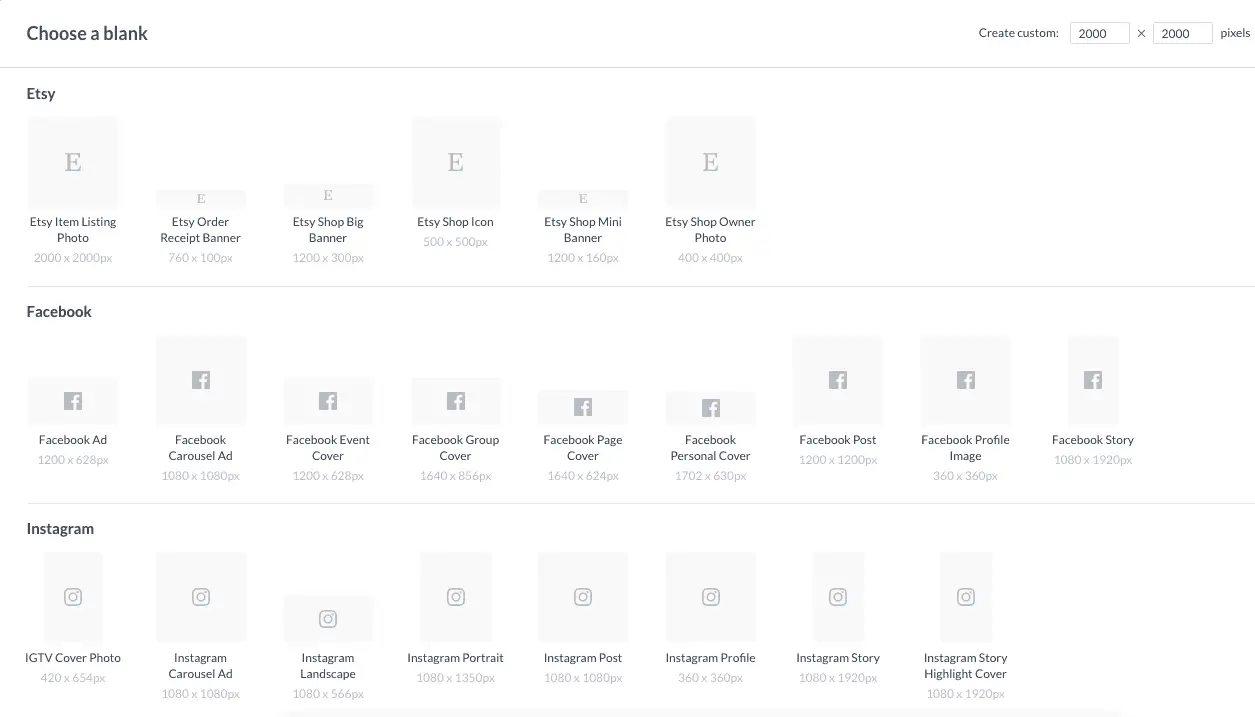This screenshot has width=1255, height=717.
Task: Click the Facebook Group Cover label
Action: pos(456,448)
